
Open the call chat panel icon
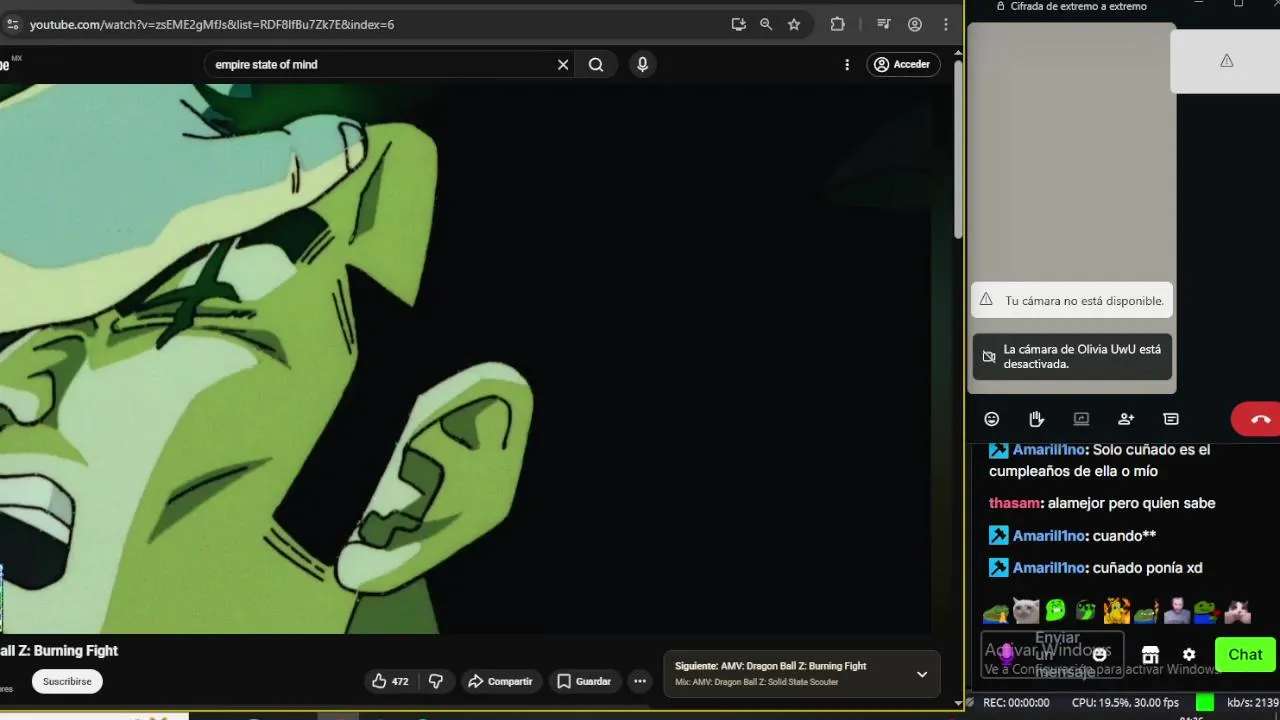click(x=1171, y=419)
